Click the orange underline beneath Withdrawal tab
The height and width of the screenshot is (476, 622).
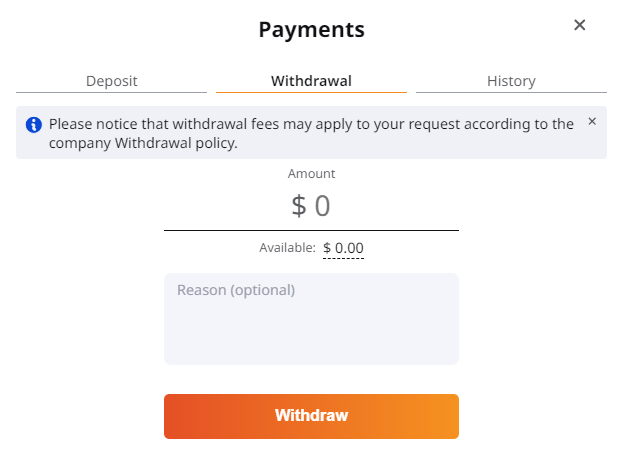[x=311, y=92]
